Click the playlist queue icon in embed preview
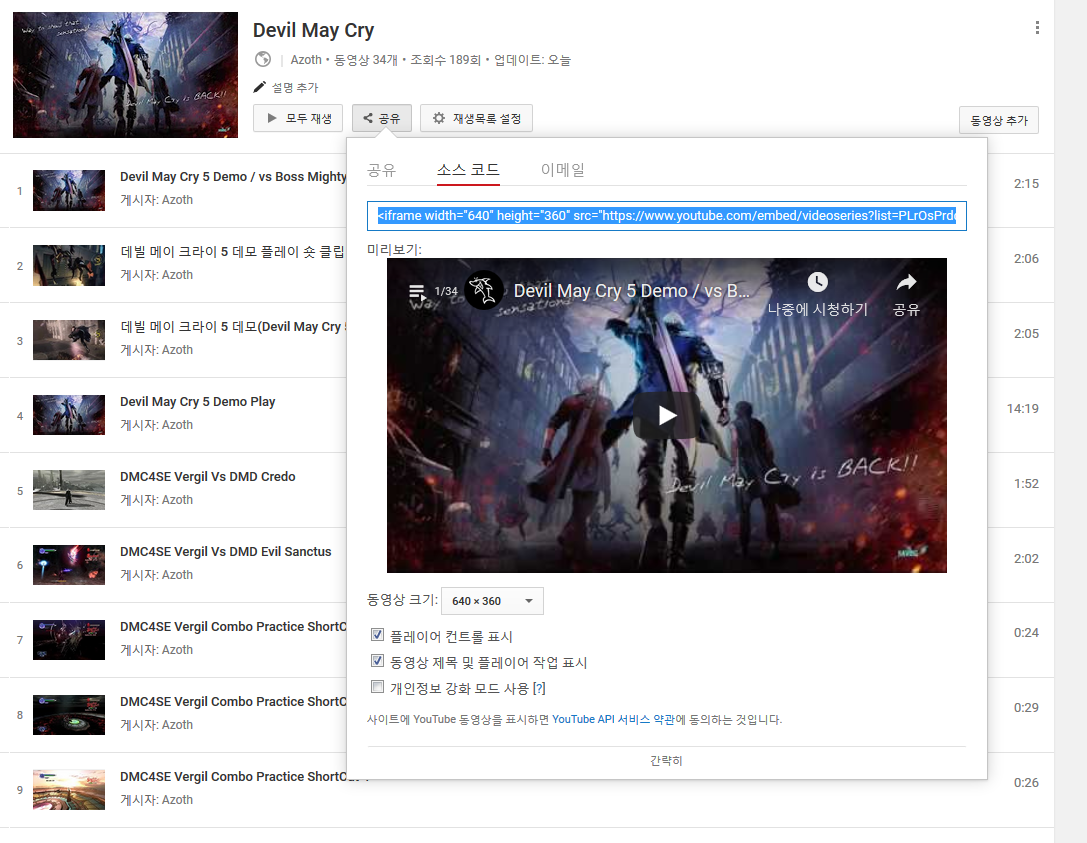Viewport: 1087px width, 843px height. (x=416, y=291)
